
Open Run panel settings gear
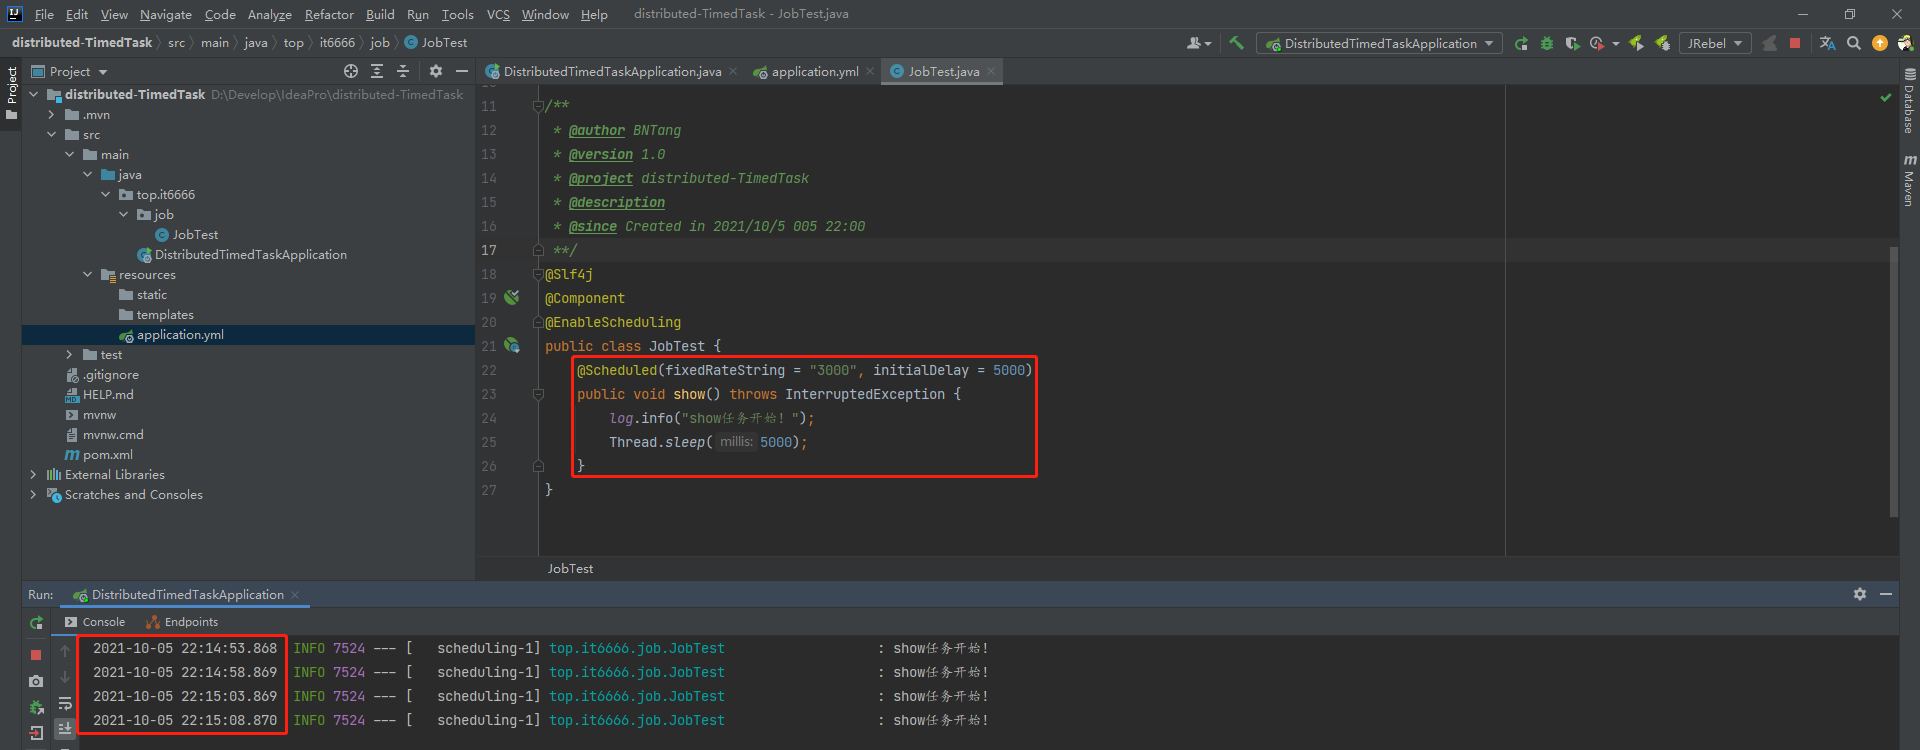click(x=1860, y=594)
